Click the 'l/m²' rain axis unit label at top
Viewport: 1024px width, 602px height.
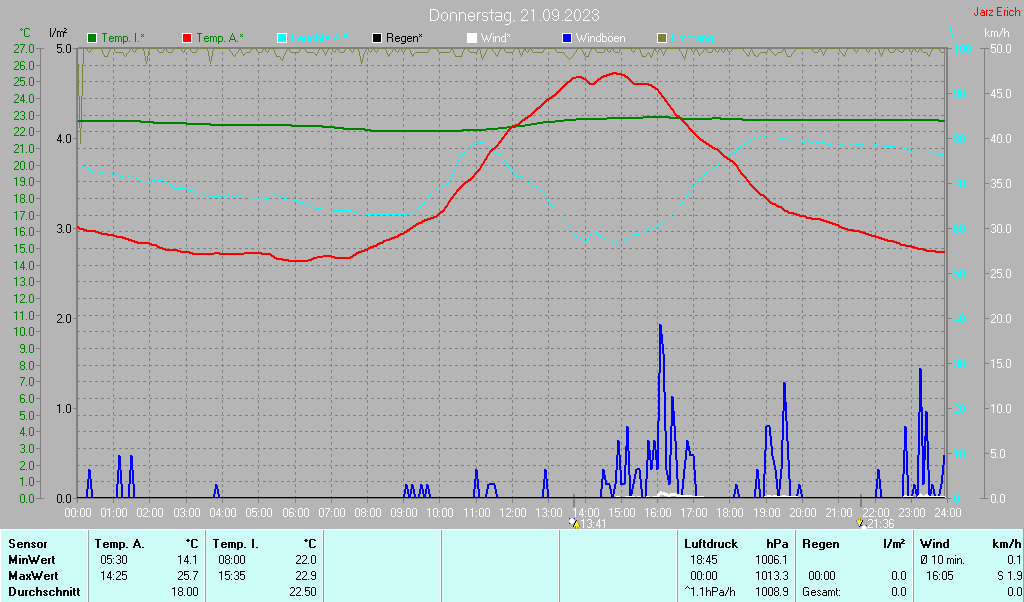(x=58, y=33)
